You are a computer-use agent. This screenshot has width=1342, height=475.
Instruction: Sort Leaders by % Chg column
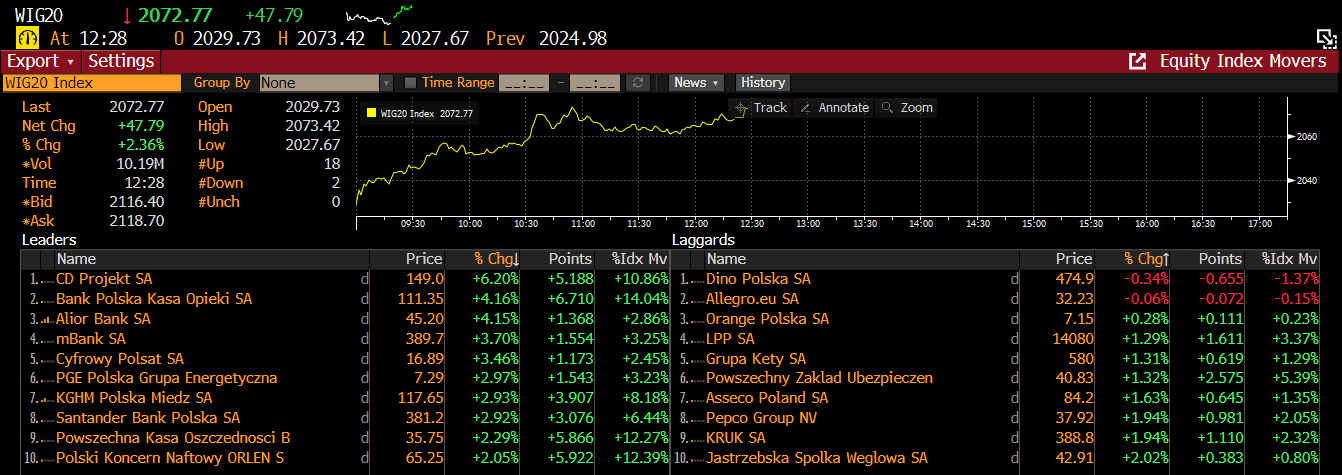pos(496,259)
